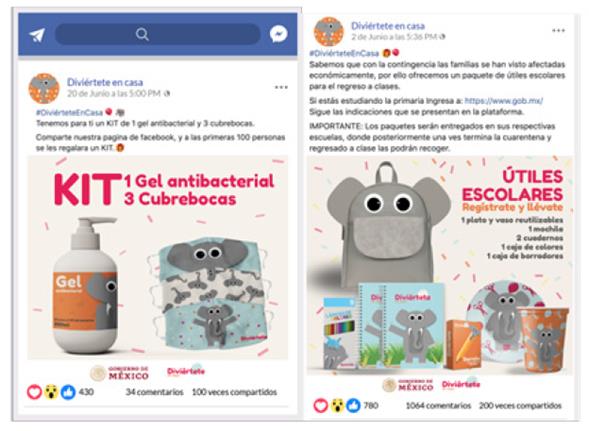Click the thumbs-up like icon next to 430
This screenshot has height=431, width=589.
68,392
